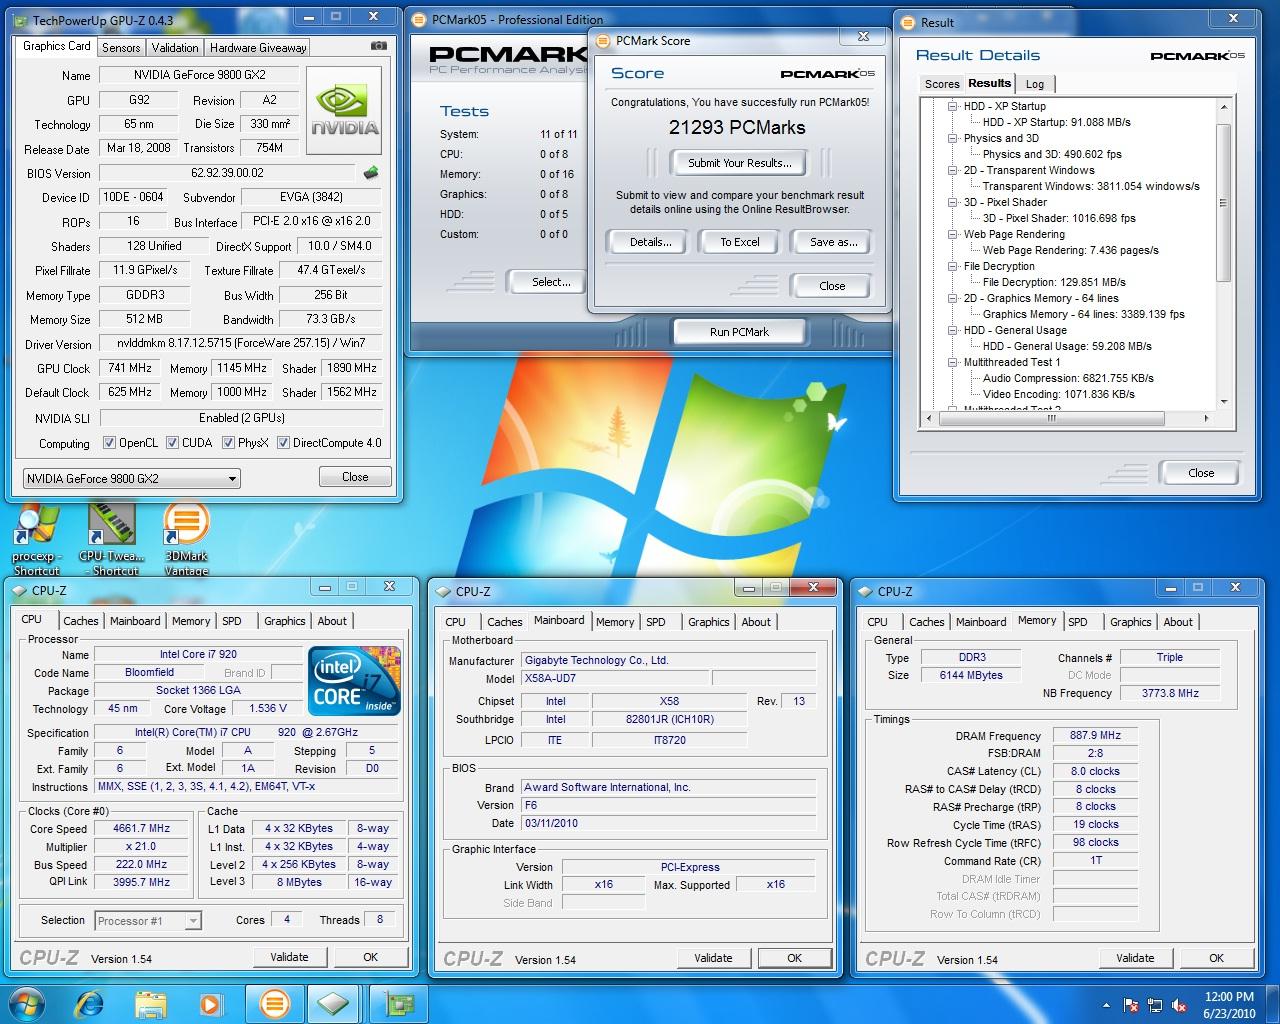Click GPU-Z title bar icon
The image size is (1280, 1024).
(22, 20)
